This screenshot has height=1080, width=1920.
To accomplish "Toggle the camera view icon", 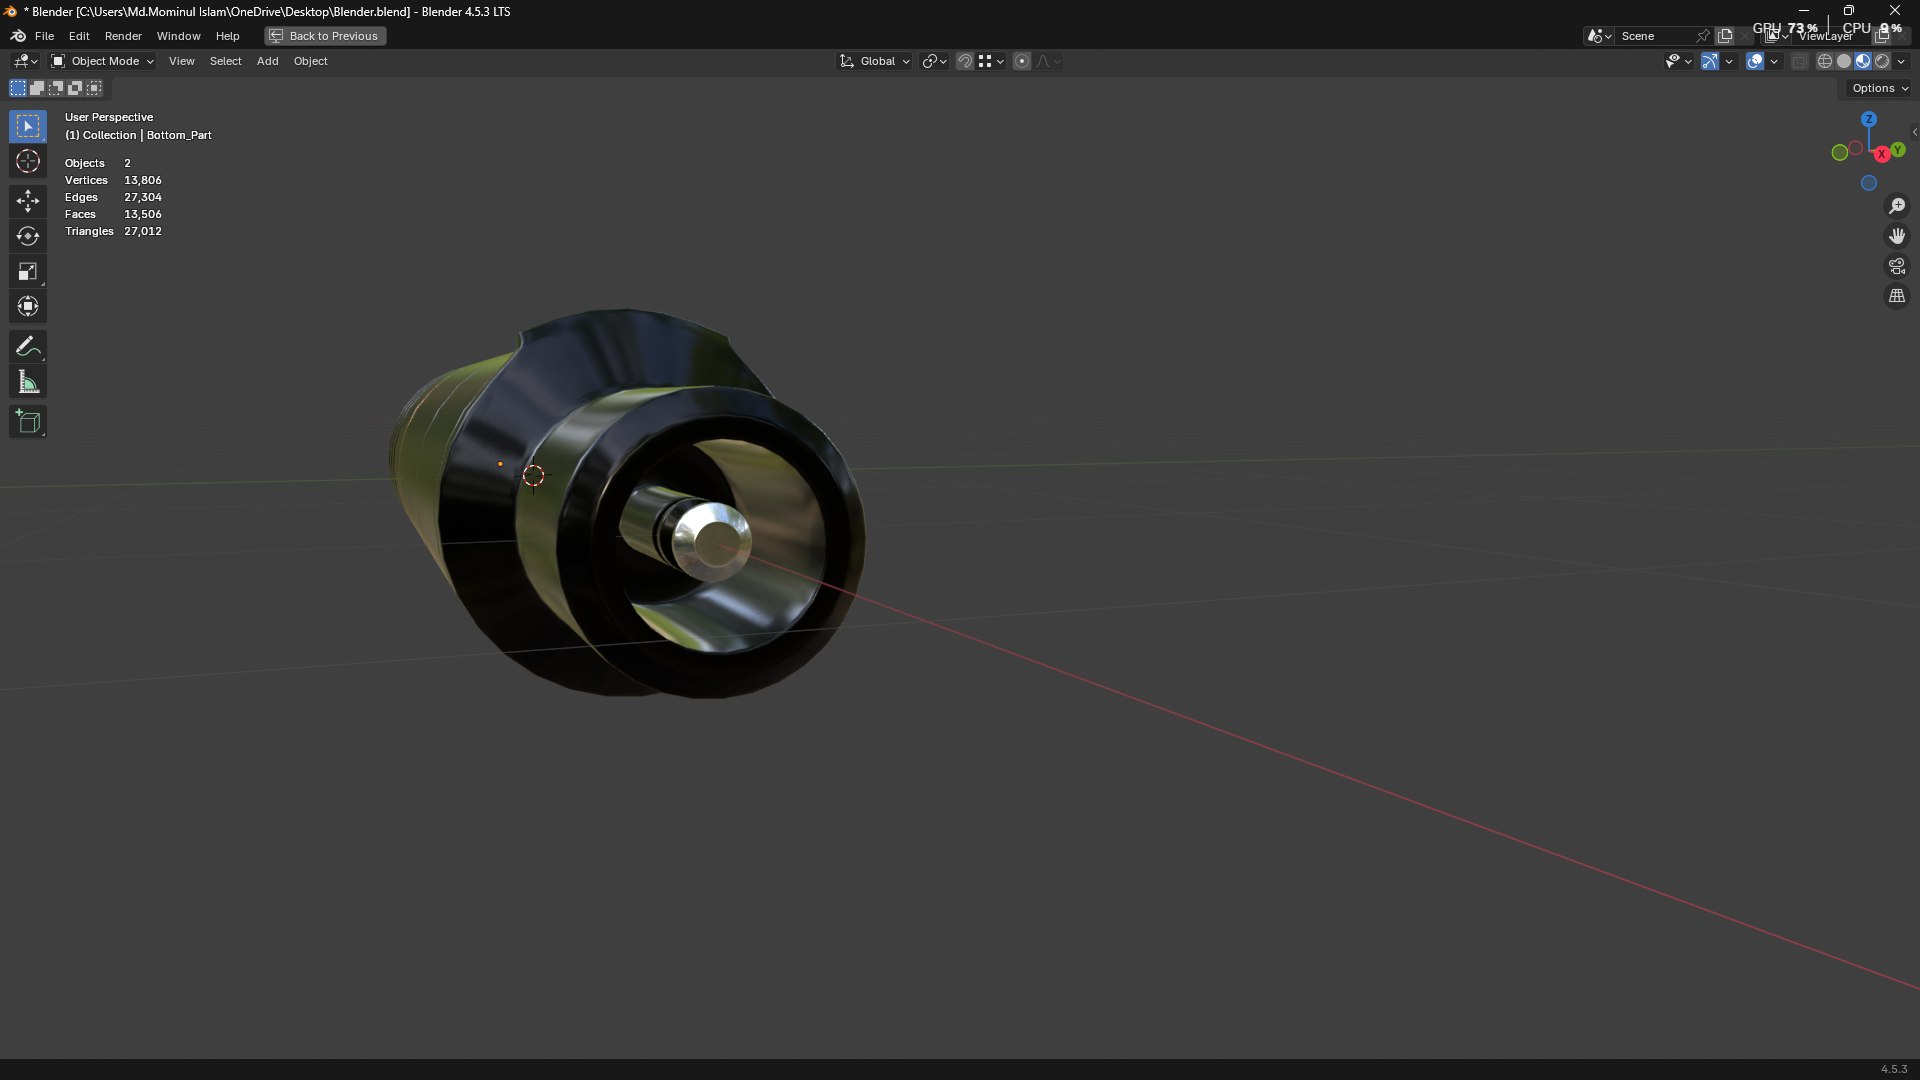I will point(1897,266).
